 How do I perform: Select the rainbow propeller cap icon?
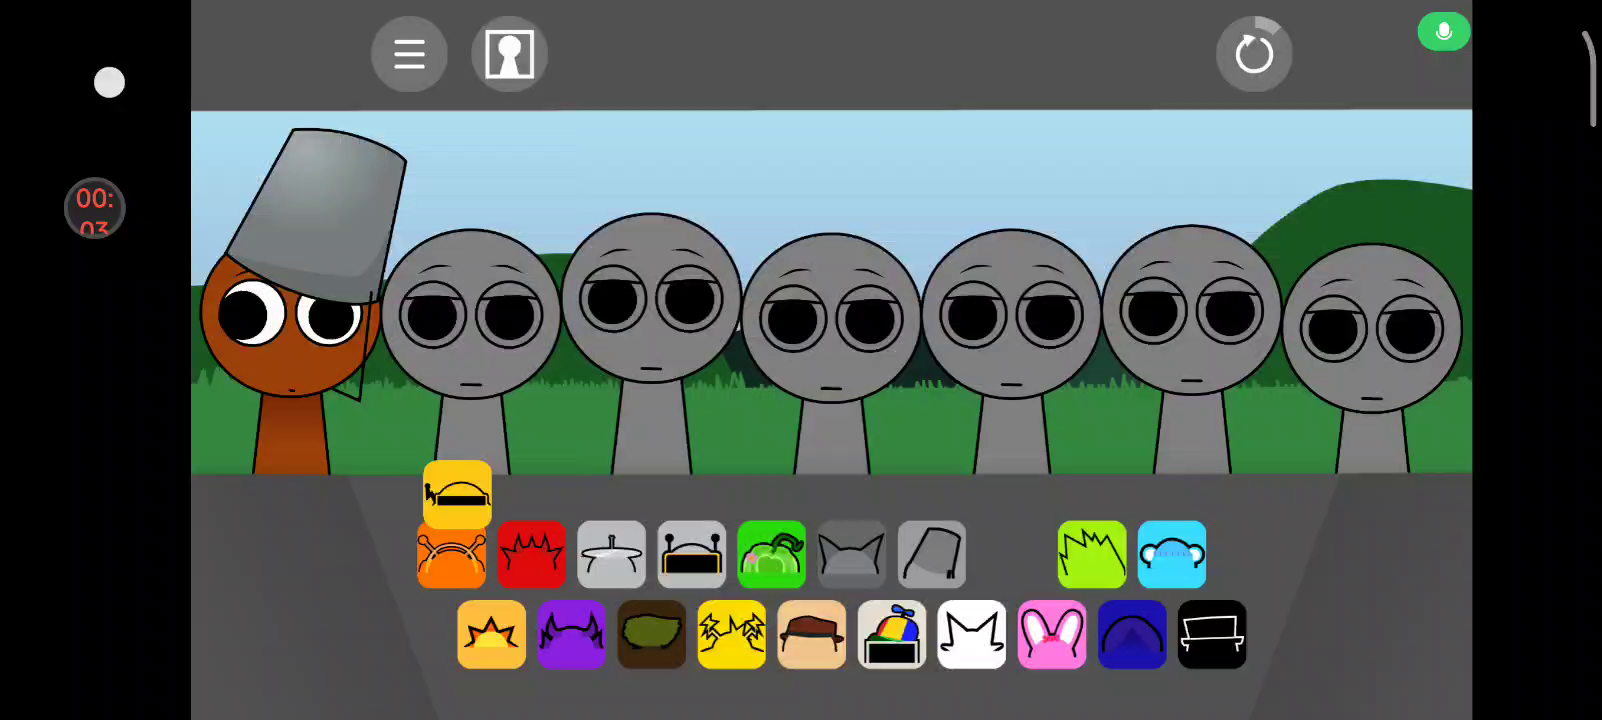[891, 634]
